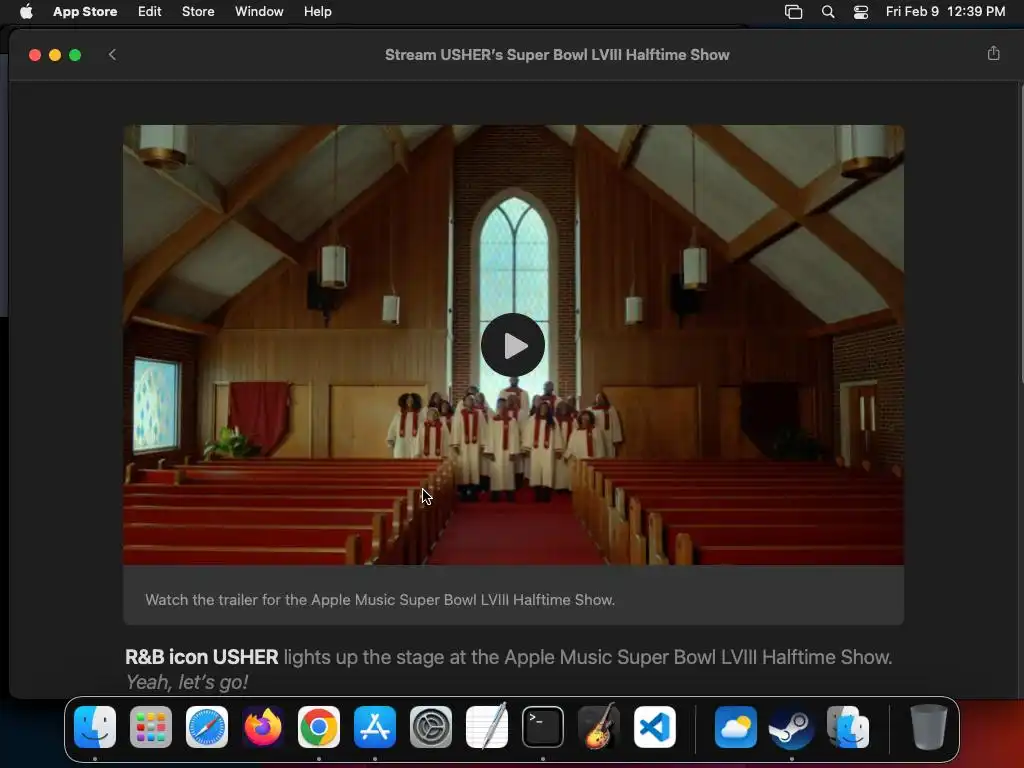Open TextEdit from the Dock
Image resolution: width=1024 pixels, height=768 pixels.
(x=487, y=727)
